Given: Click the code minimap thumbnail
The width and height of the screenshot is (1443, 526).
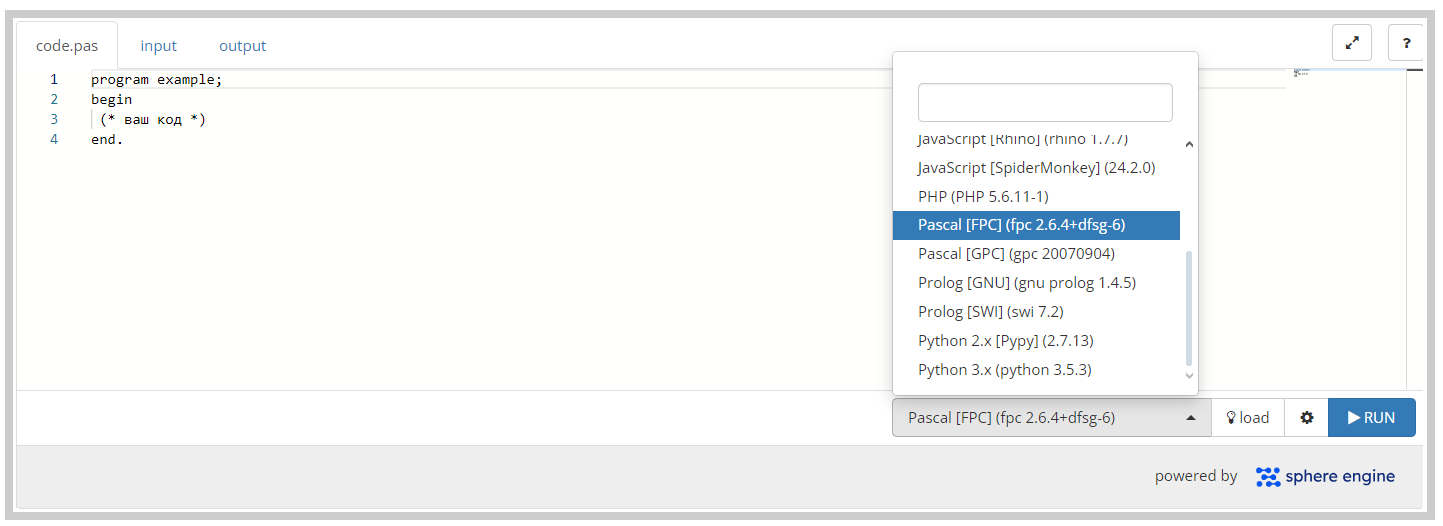Looking at the screenshot, I should pos(1300,73).
